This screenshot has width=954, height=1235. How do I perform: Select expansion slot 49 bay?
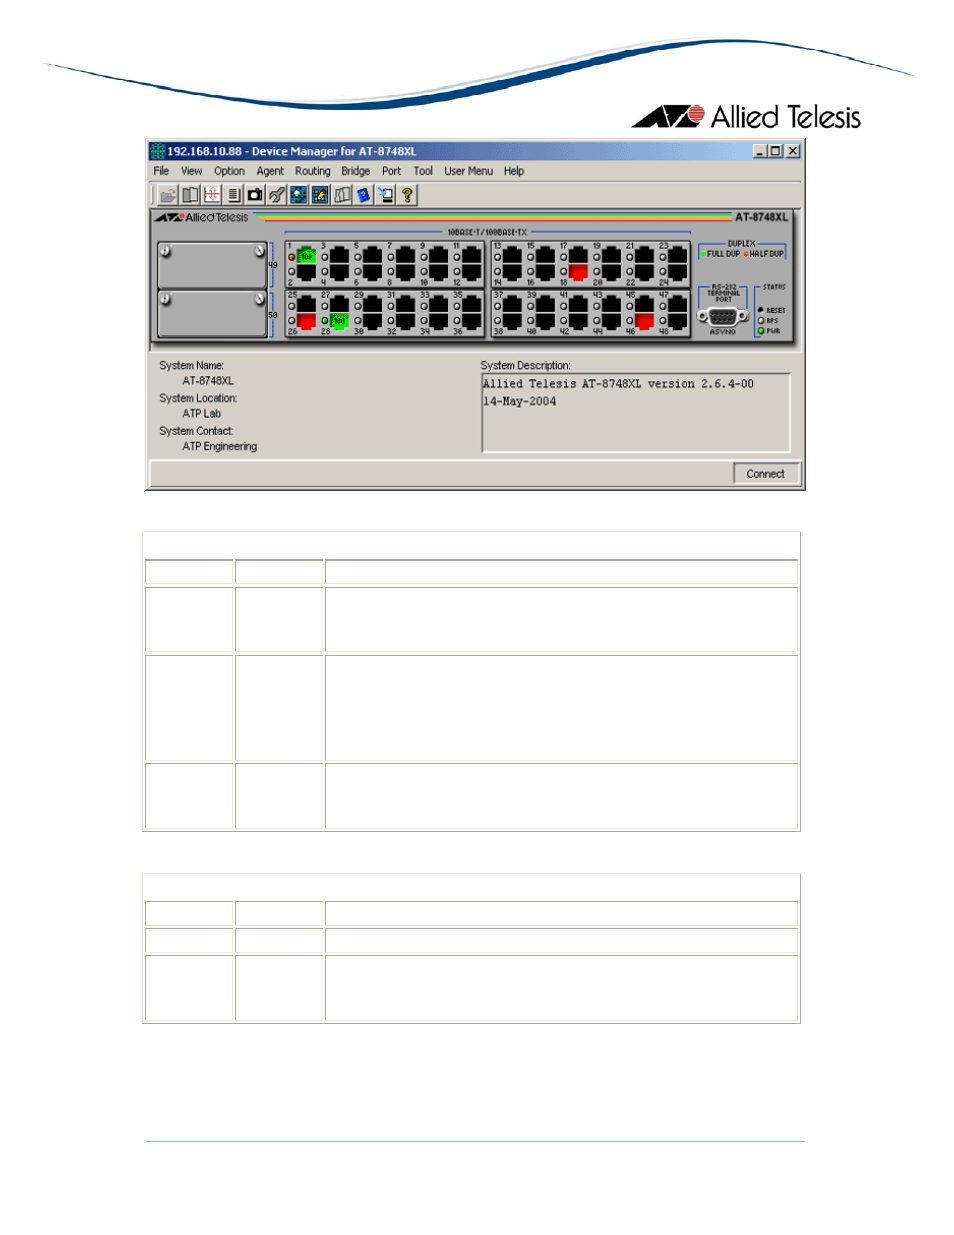click(x=212, y=266)
